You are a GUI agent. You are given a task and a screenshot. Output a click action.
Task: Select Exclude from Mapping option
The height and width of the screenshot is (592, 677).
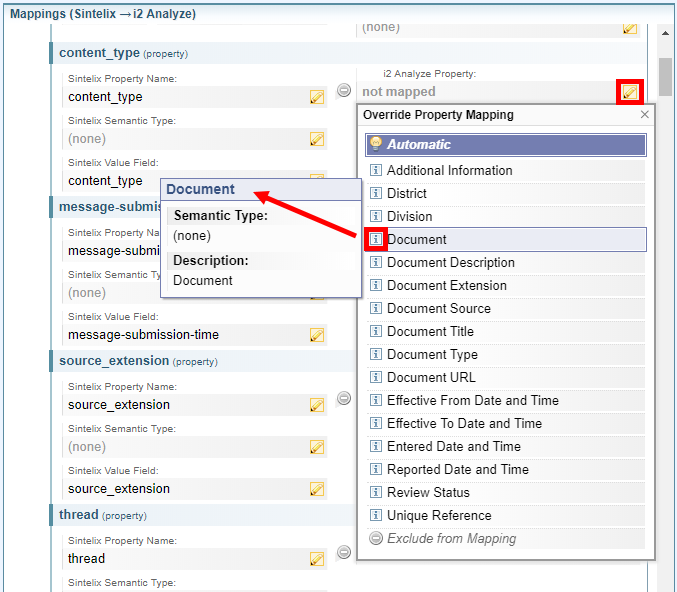point(451,538)
